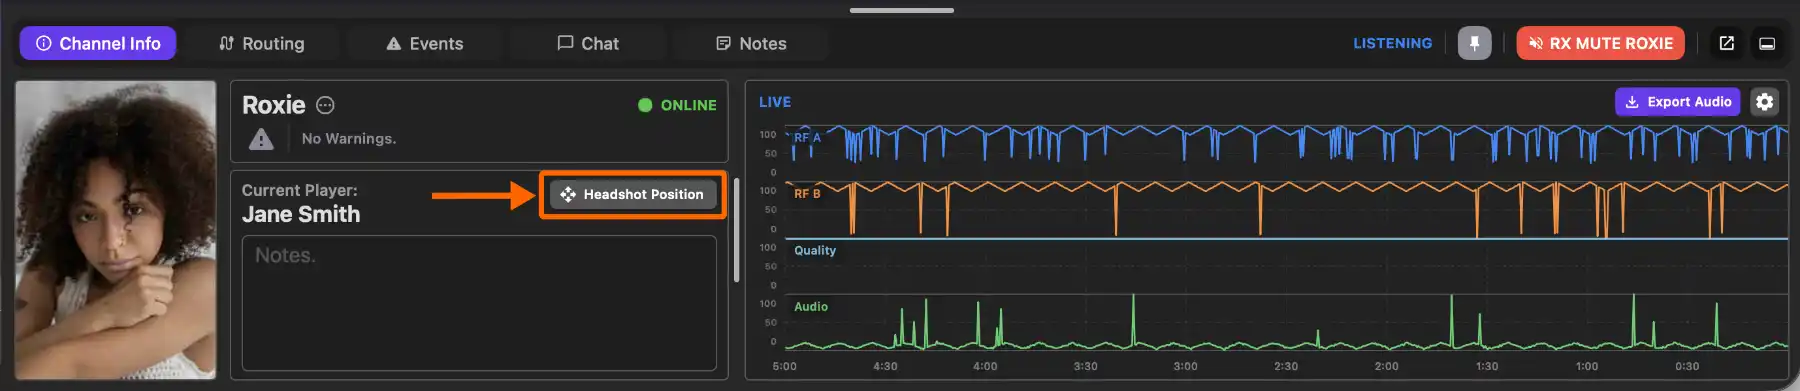
Task: Click the LISTENING status label
Action: (1392, 43)
